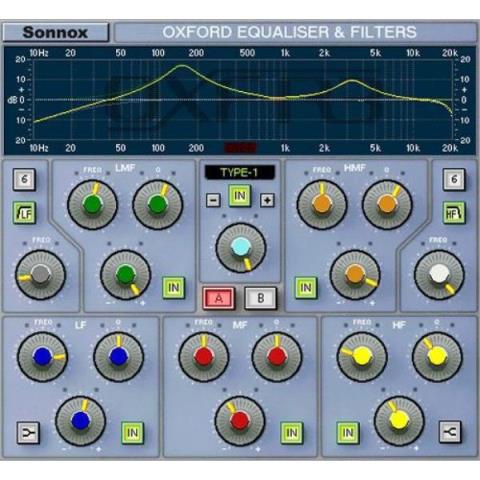Click the LF frequency blue knob
The height and width of the screenshot is (480, 480).
[x=42, y=357]
